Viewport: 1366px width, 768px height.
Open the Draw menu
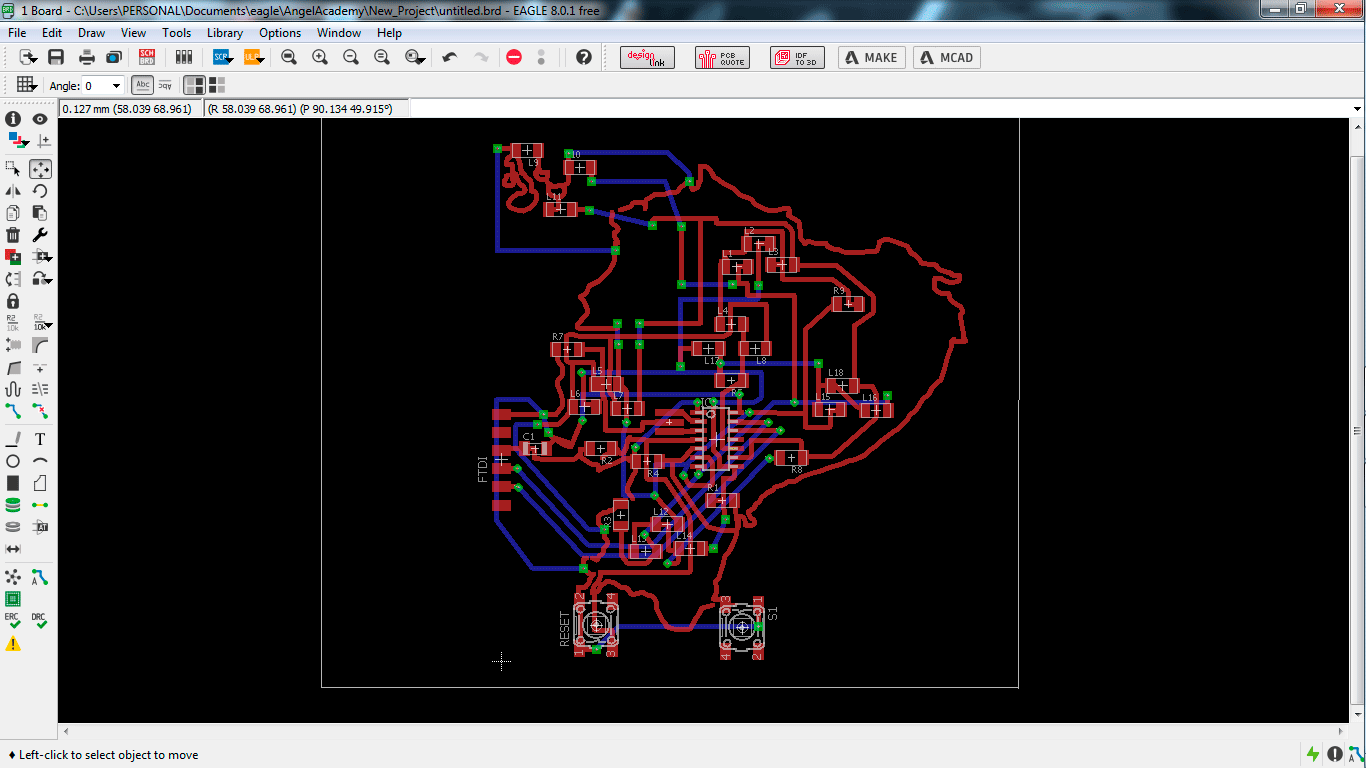(x=92, y=33)
